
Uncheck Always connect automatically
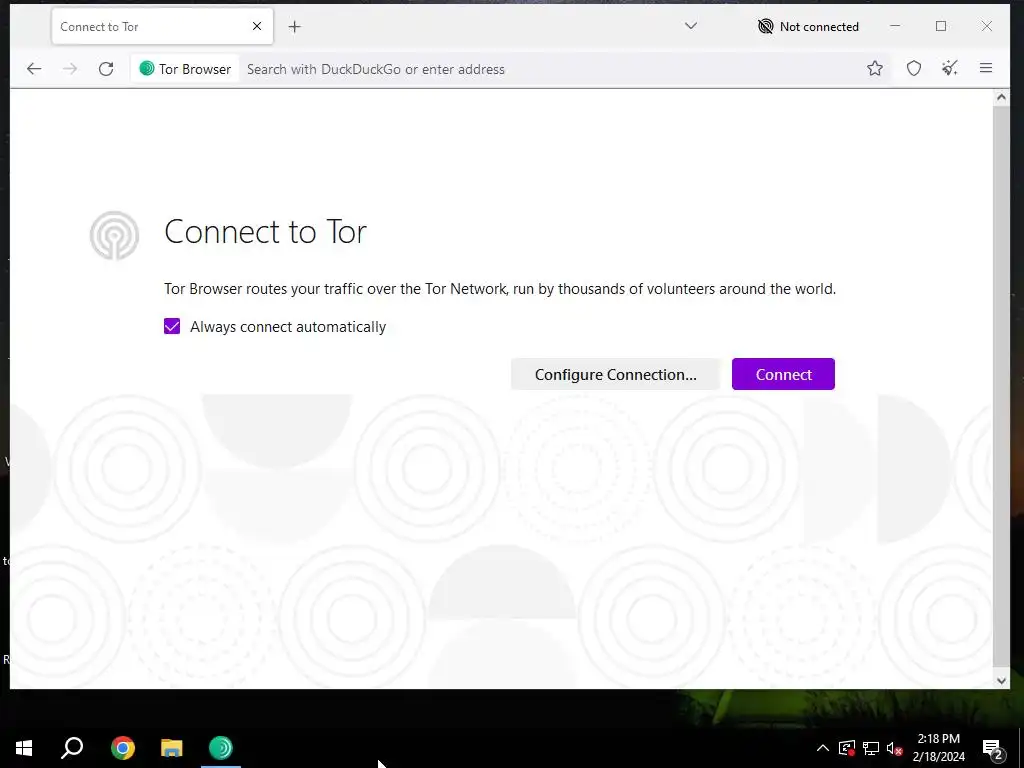[x=172, y=327]
